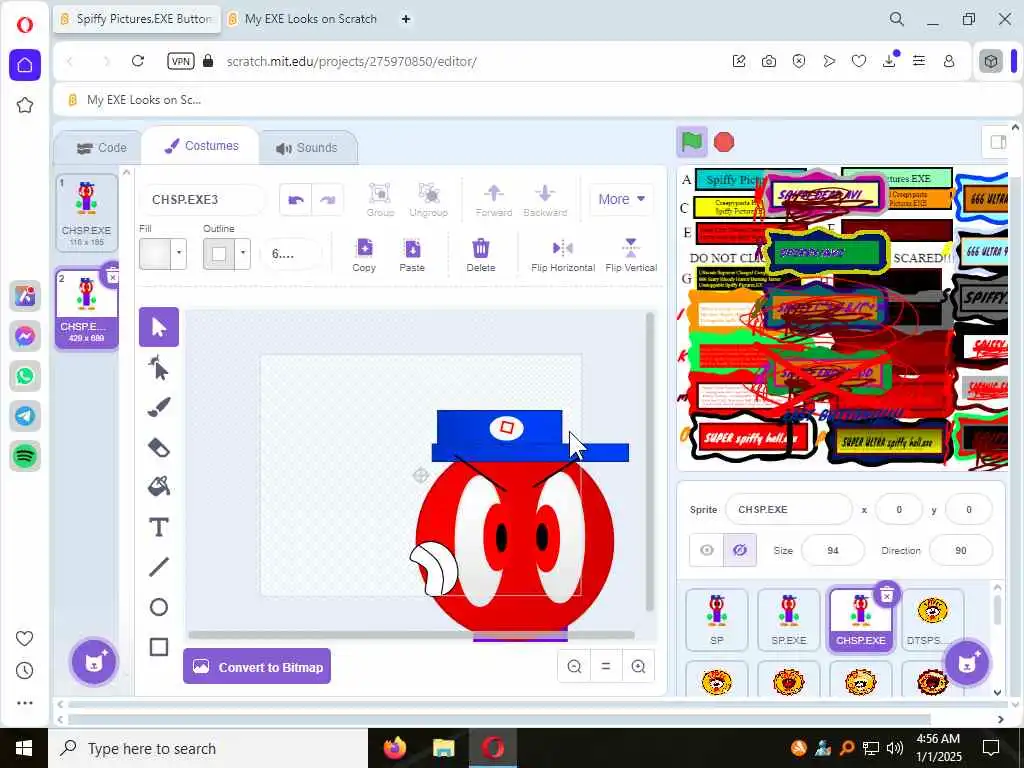The width and height of the screenshot is (1024, 768).
Task: Delete the CHSP.EXE sprite with trash icon
Action: pyautogui.click(x=886, y=595)
